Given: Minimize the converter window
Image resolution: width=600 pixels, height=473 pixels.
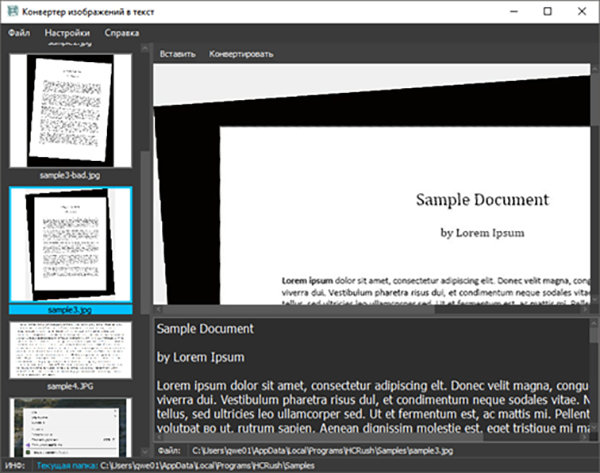Looking at the screenshot, I should coord(514,11).
